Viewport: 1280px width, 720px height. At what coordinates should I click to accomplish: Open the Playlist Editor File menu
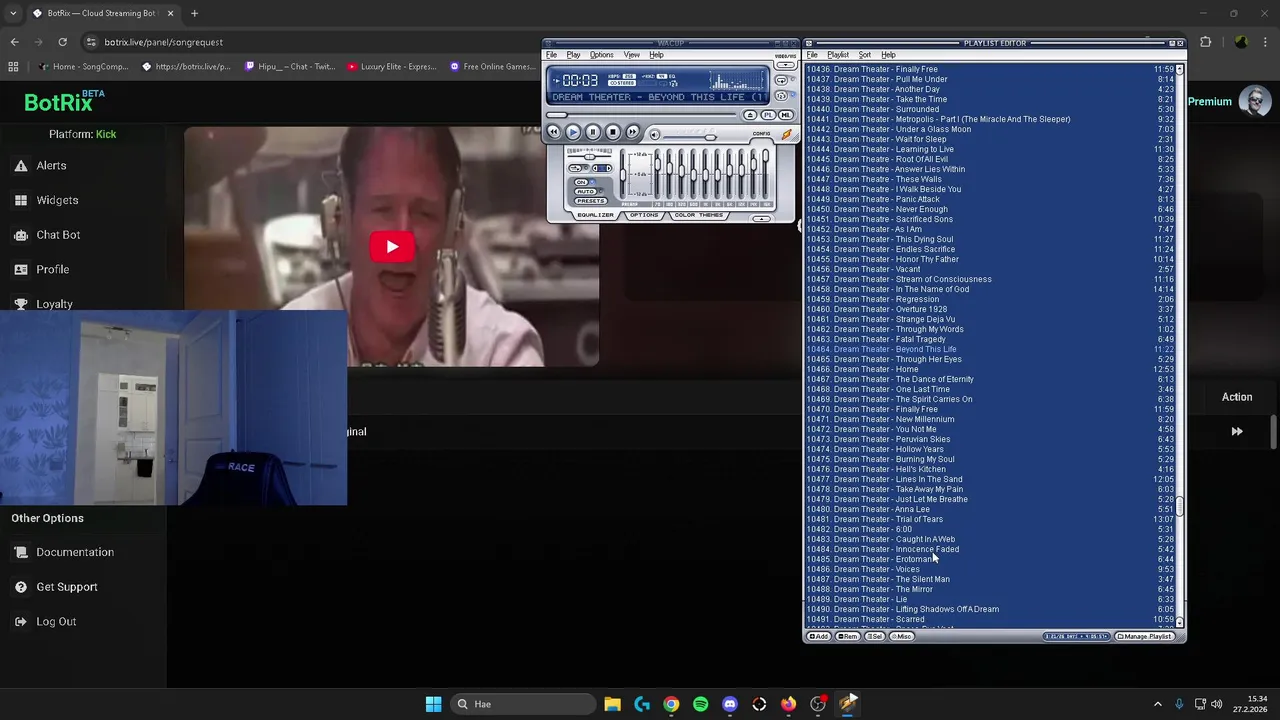pos(812,55)
